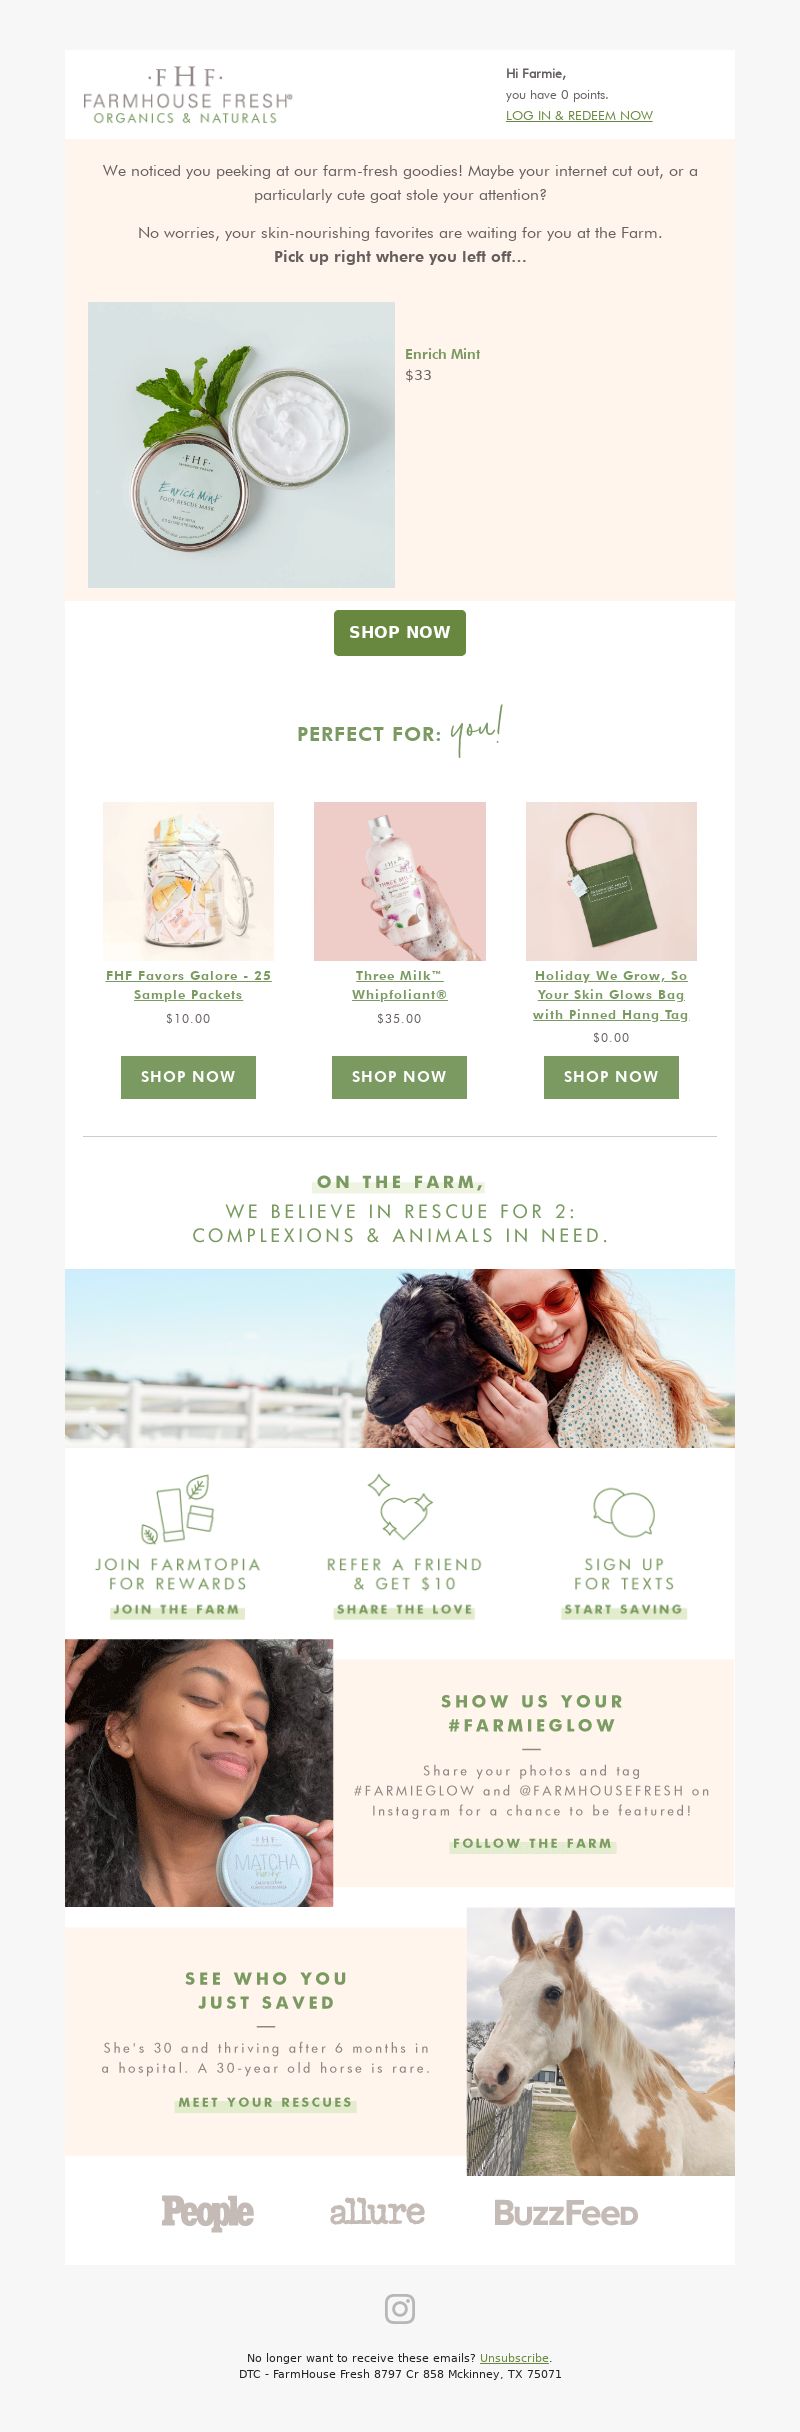This screenshot has height=2432, width=800.
Task: Click the Enrich Mint foot mask image
Action: click(241, 445)
